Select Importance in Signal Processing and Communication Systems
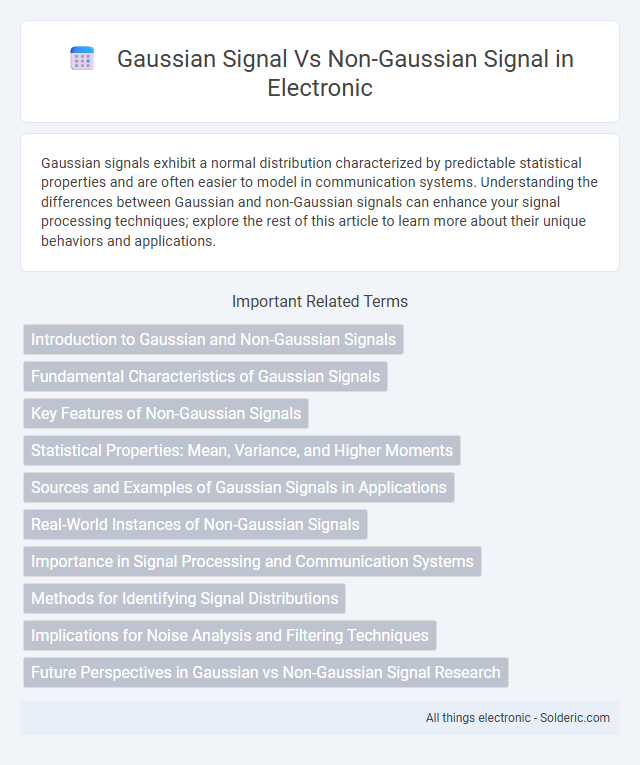This screenshot has width=640, height=765. (252, 562)
